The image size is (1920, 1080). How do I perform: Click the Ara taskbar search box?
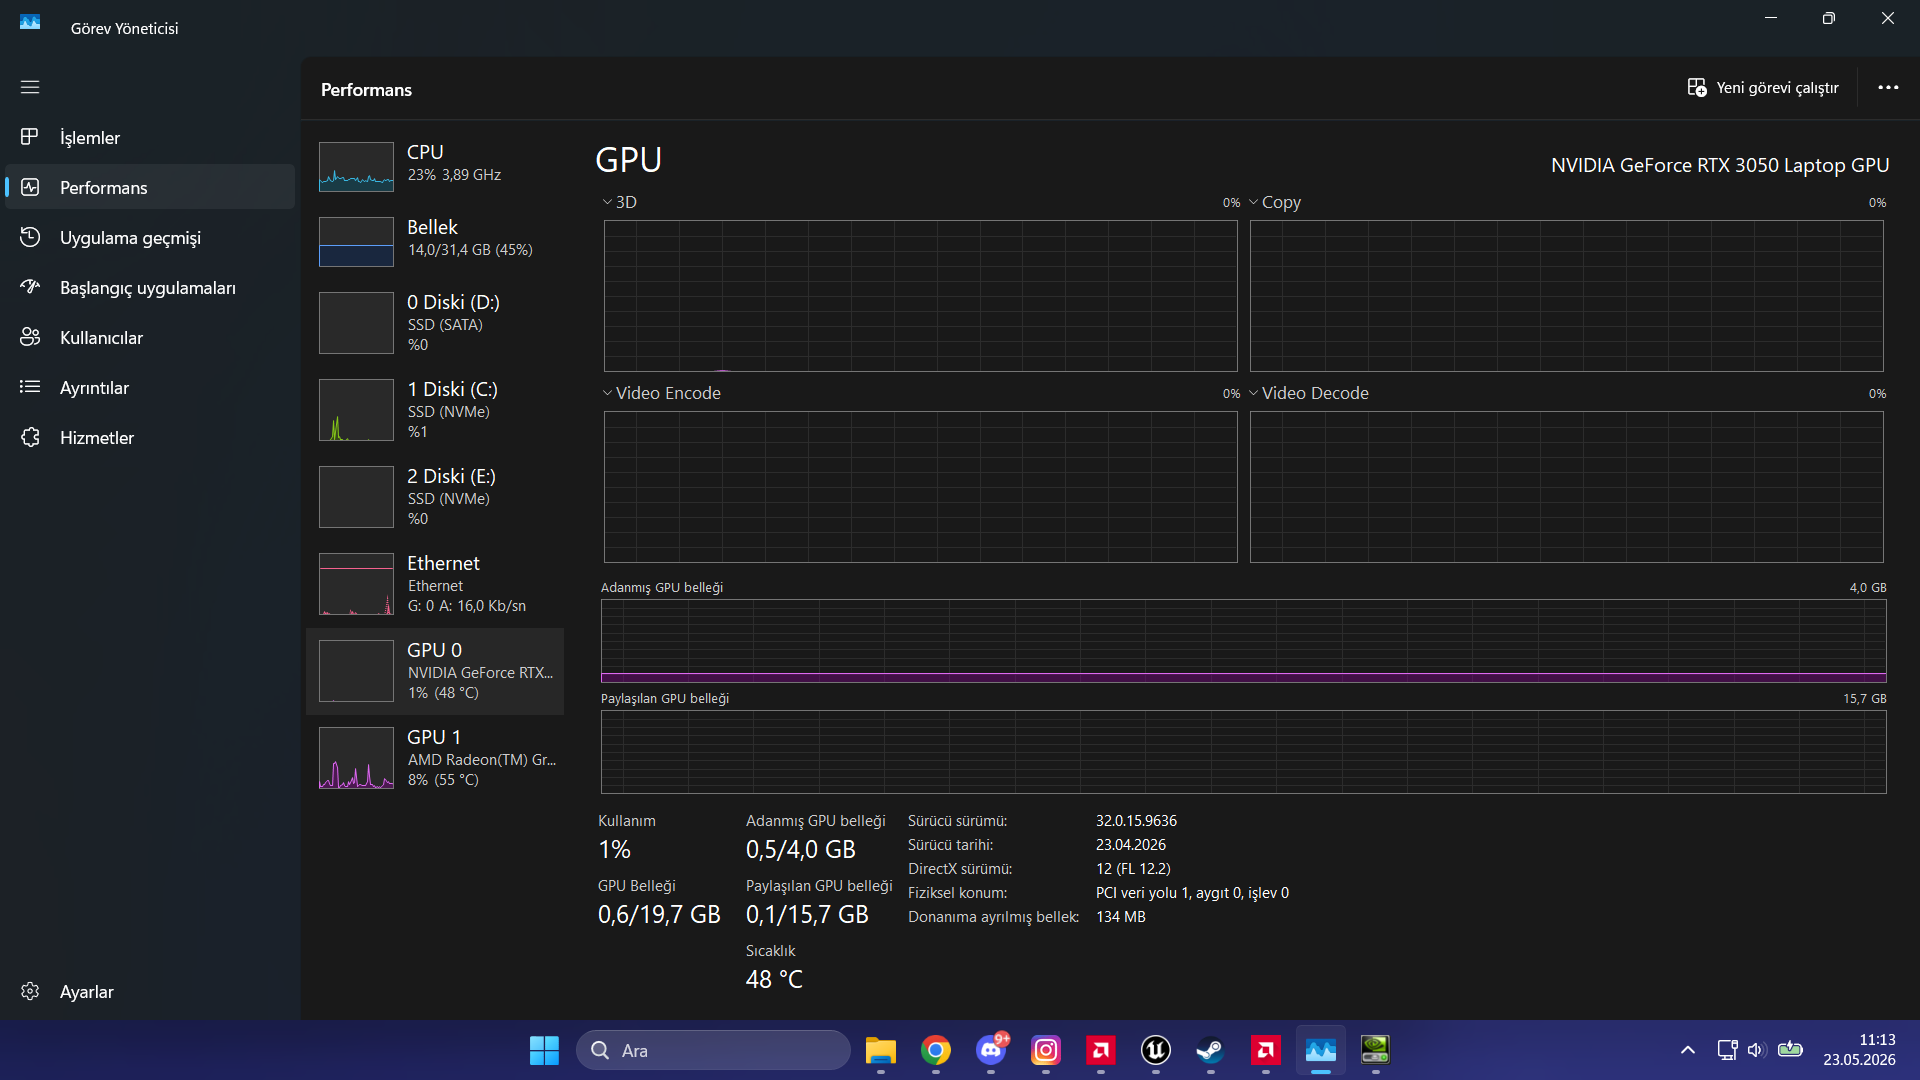(713, 1050)
